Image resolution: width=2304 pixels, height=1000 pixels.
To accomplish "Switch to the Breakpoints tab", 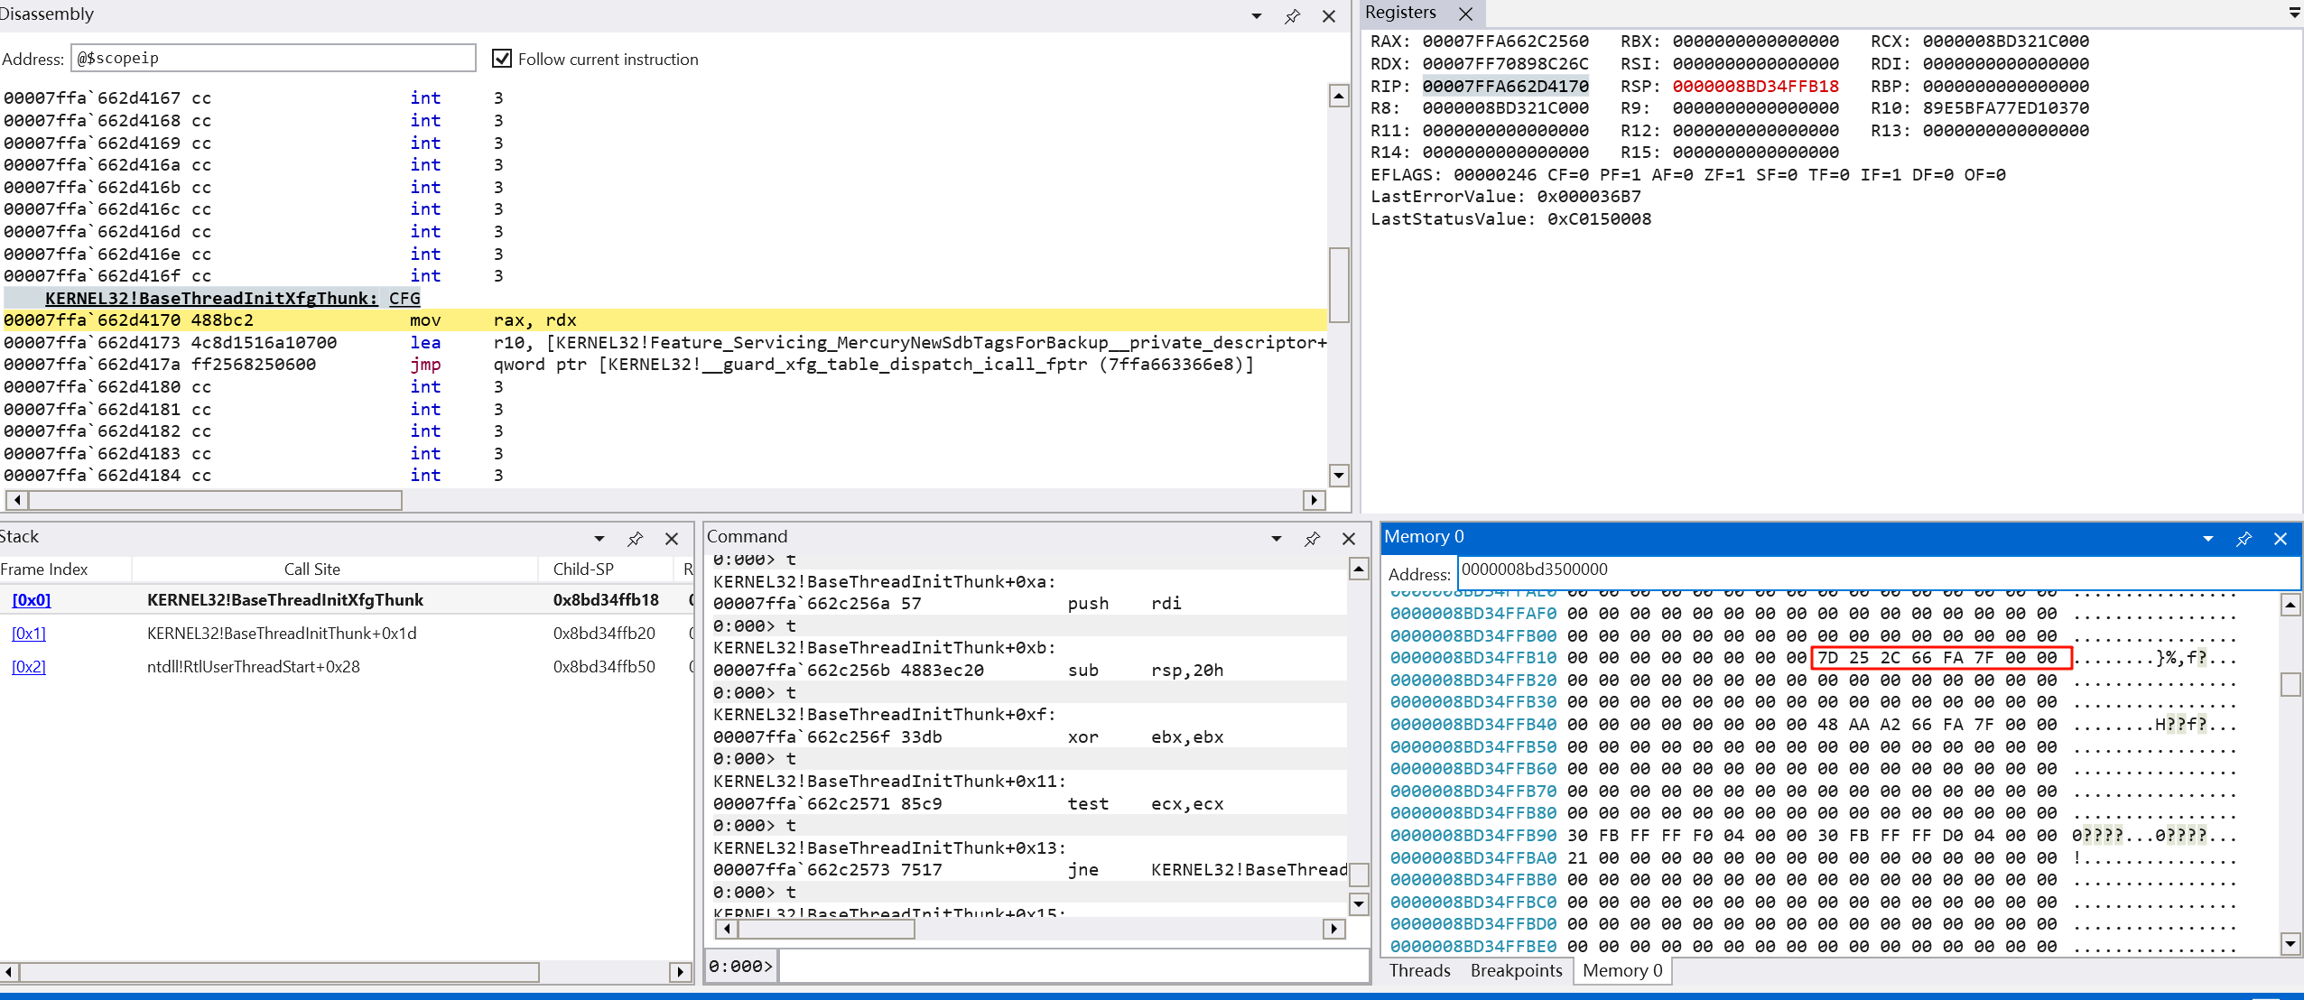I will coord(1515,971).
